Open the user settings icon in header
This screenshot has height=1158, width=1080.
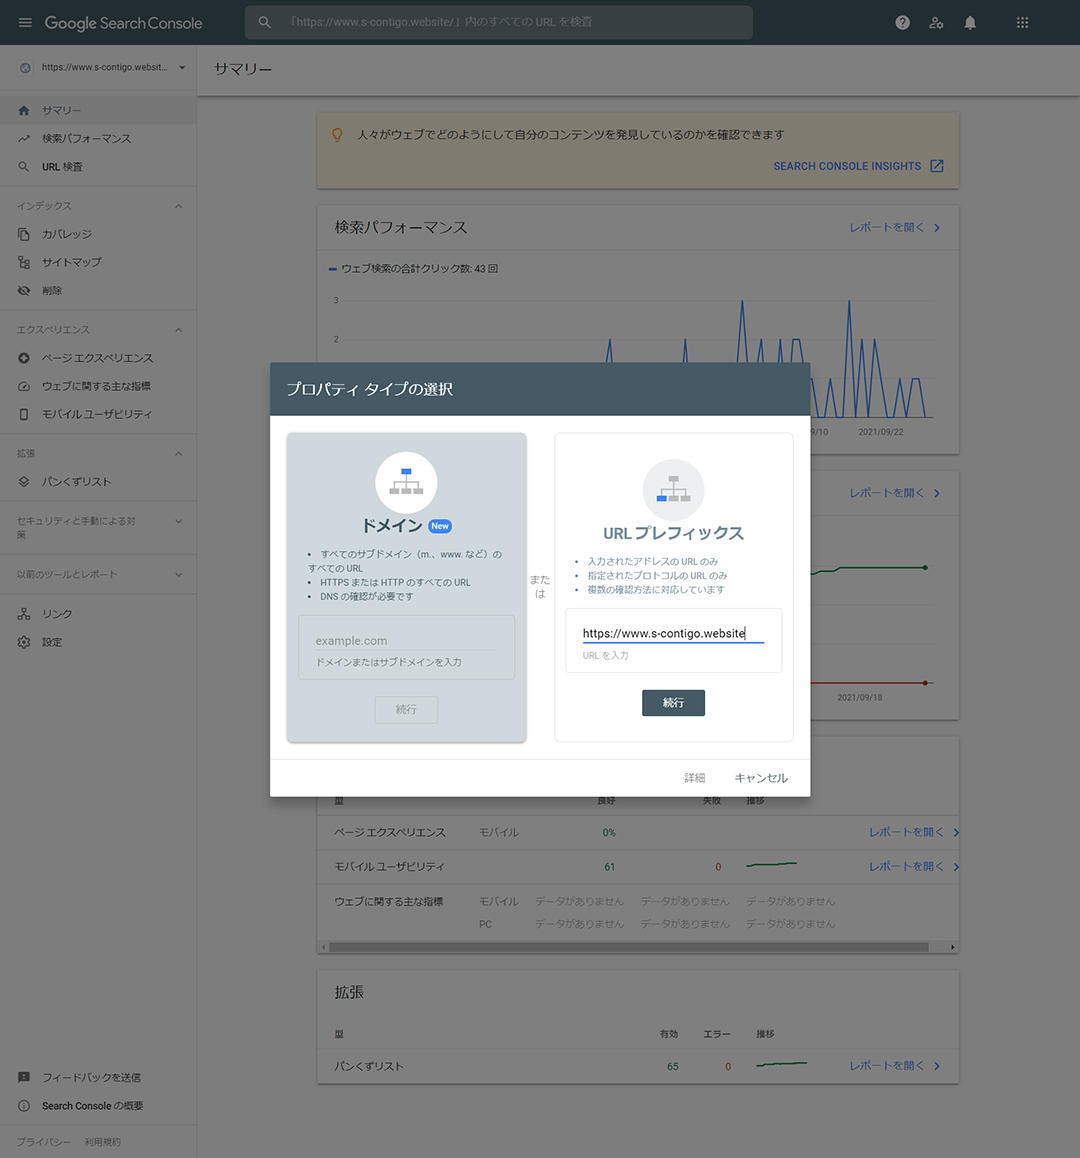click(936, 23)
